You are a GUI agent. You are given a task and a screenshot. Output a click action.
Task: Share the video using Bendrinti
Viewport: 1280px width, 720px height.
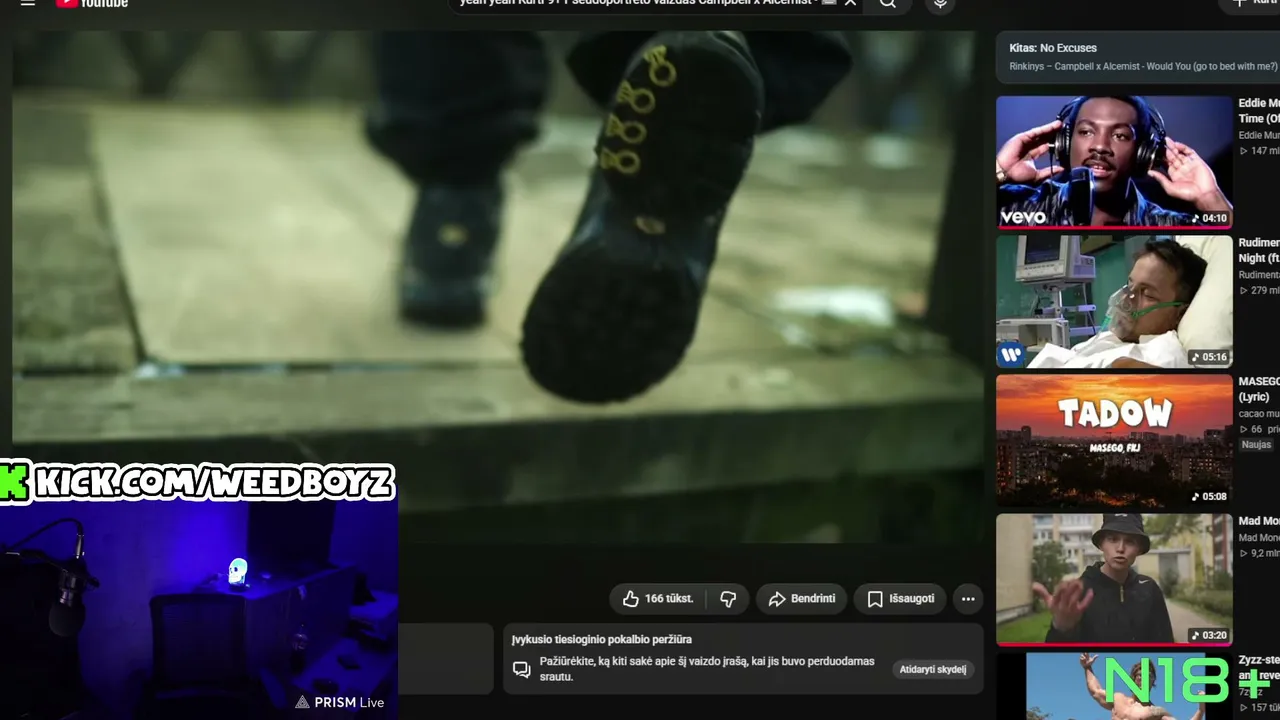coord(802,599)
